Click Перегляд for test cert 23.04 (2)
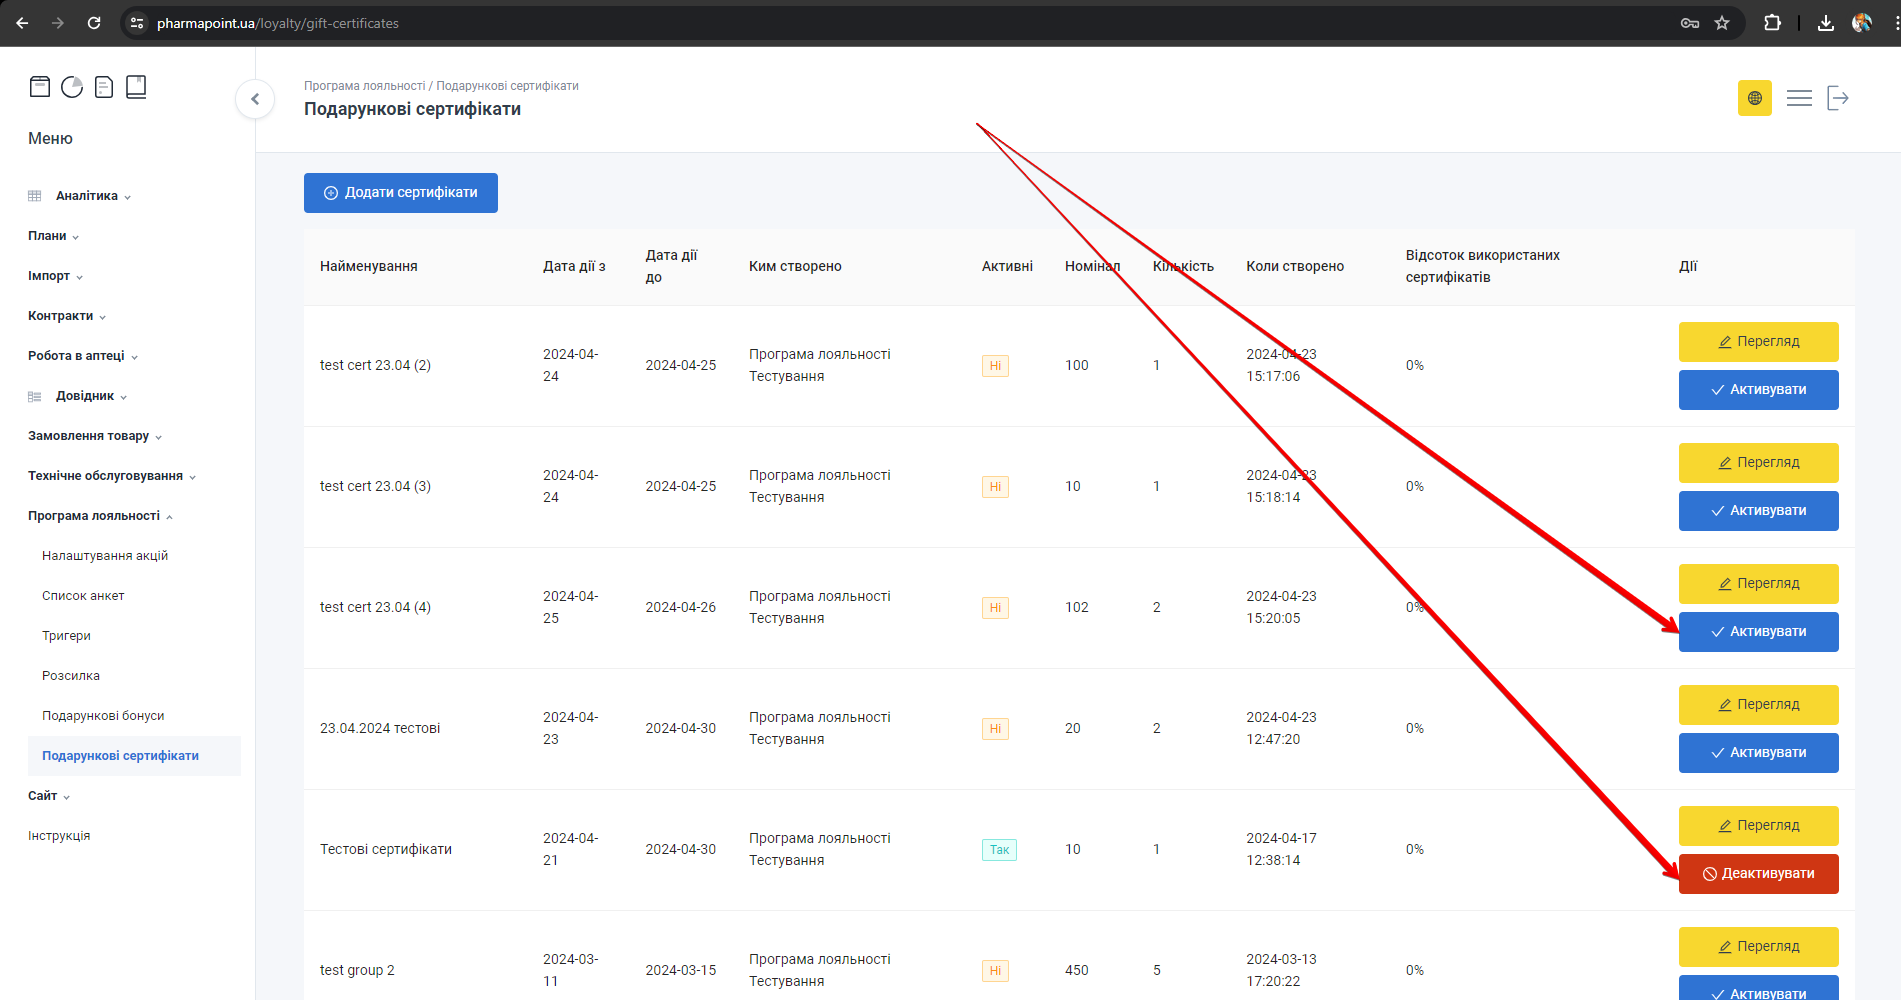This screenshot has width=1901, height=1000. pos(1758,342)
